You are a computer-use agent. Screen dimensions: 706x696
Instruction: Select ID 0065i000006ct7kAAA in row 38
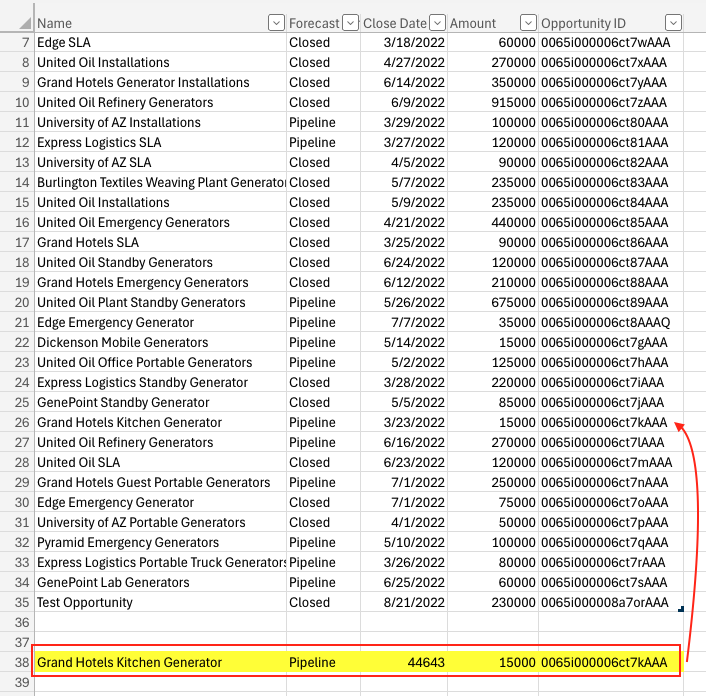[x=611, y=662]
